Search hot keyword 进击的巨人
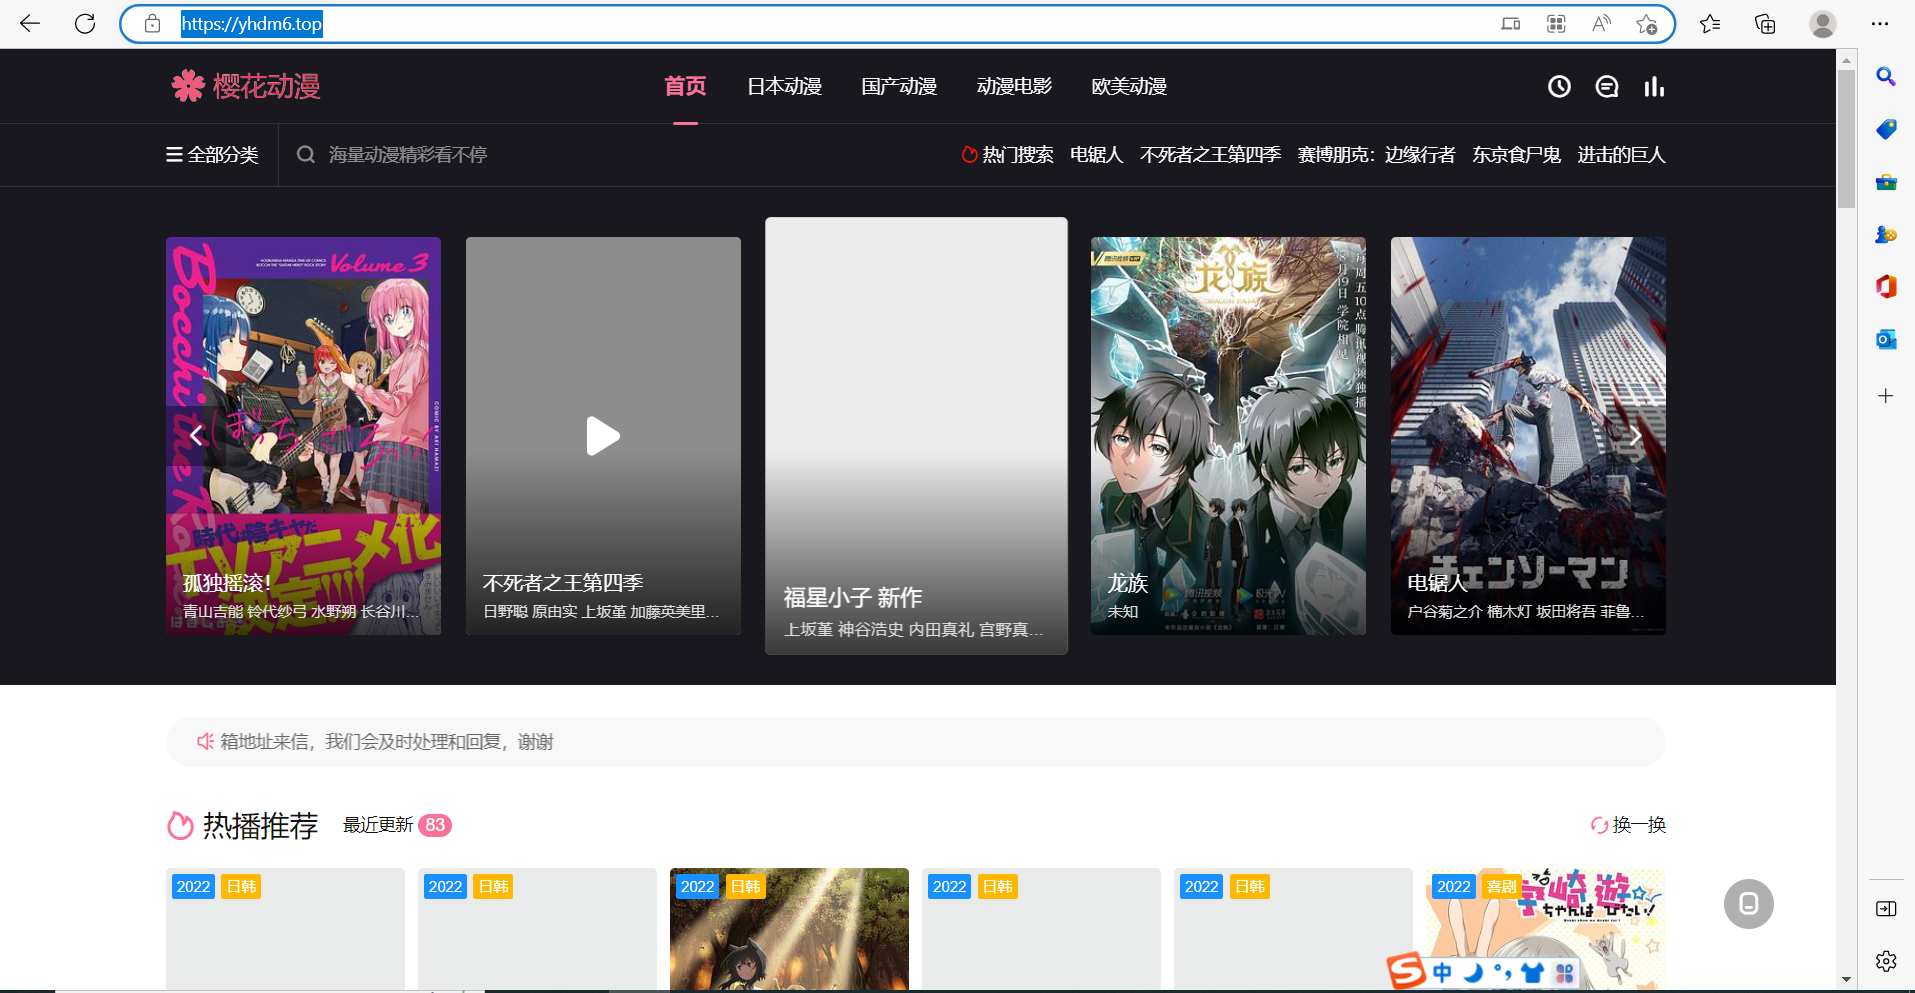 tap(1621, 155)
